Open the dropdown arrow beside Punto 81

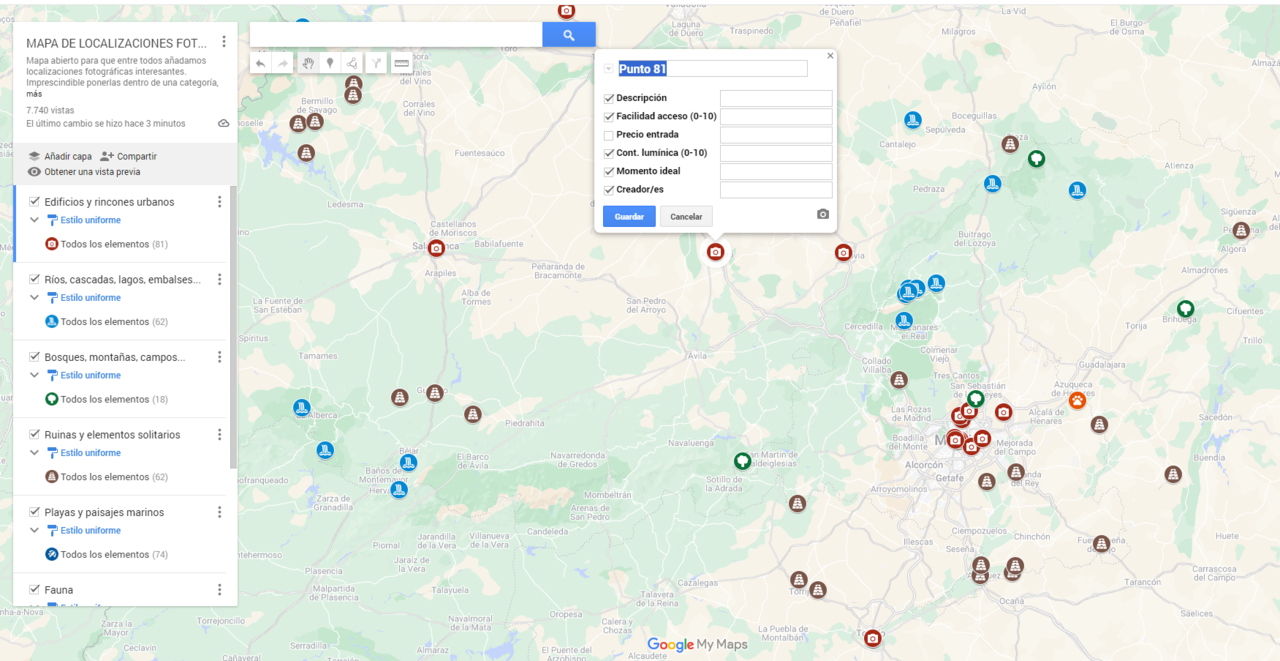pyautogui.click(x=609, y=69)
